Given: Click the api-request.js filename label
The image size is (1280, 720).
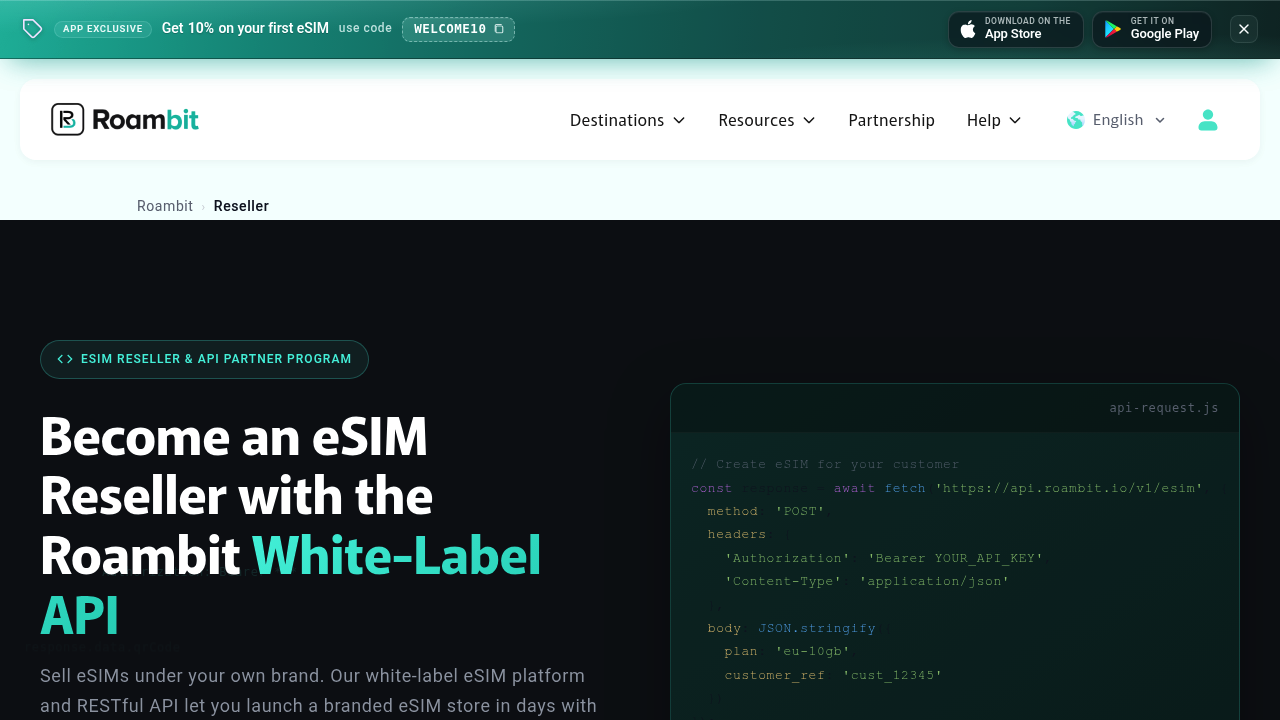Looking at the screenshot, I should pos(1164,408).
